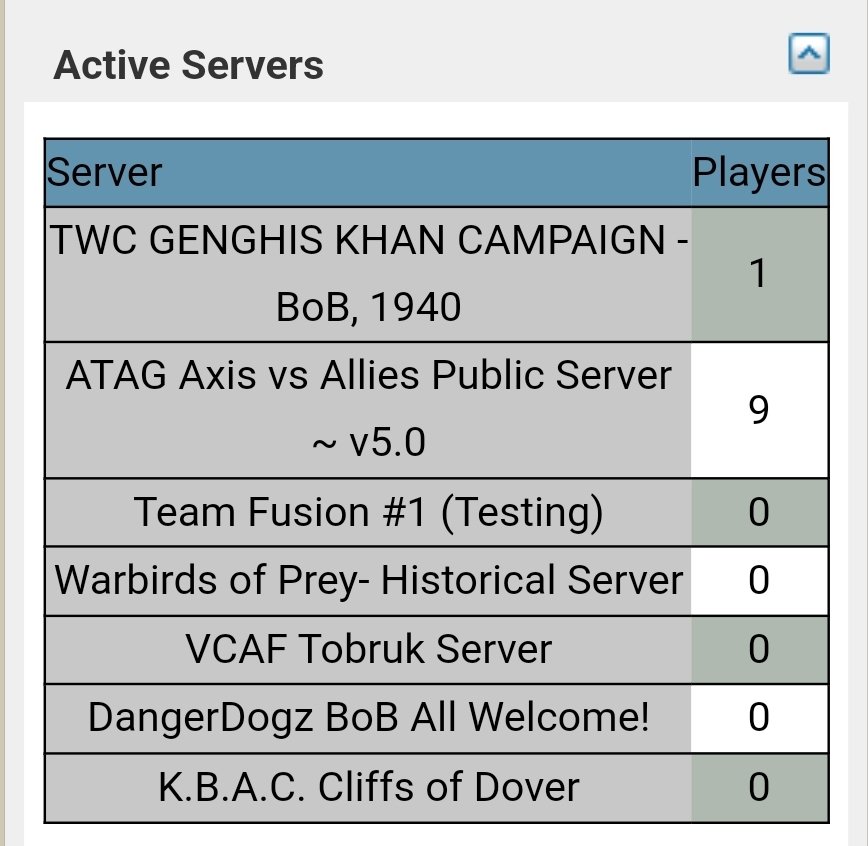Click the Active Servers panel title
The width and height of the screenshot is (868, 846).
[x=188, y=66]
